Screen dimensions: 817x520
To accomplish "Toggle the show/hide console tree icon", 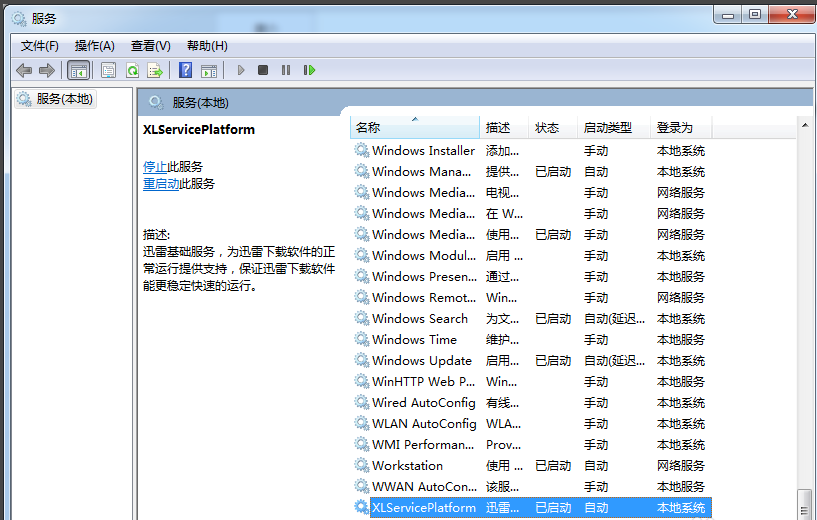I will point(79,70).
